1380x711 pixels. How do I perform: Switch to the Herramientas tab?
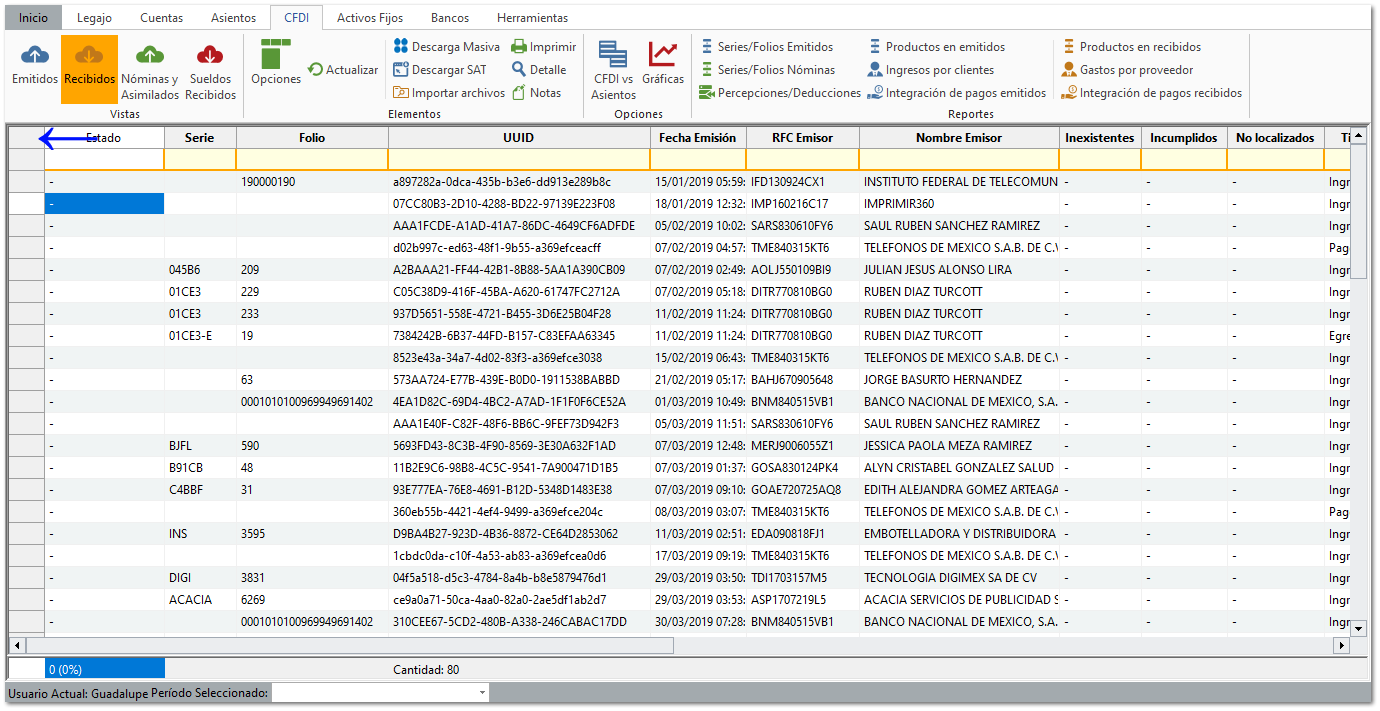point(530,17)
